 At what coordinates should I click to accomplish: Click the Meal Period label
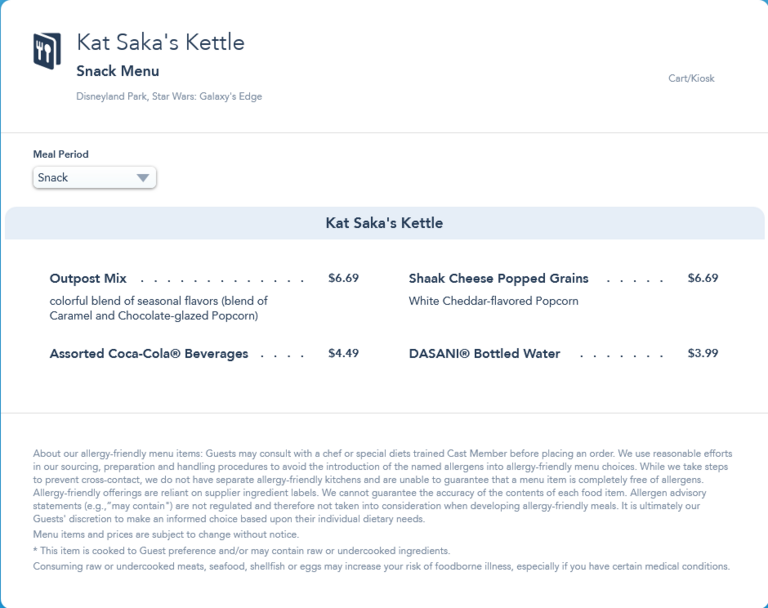click(60, 154)
